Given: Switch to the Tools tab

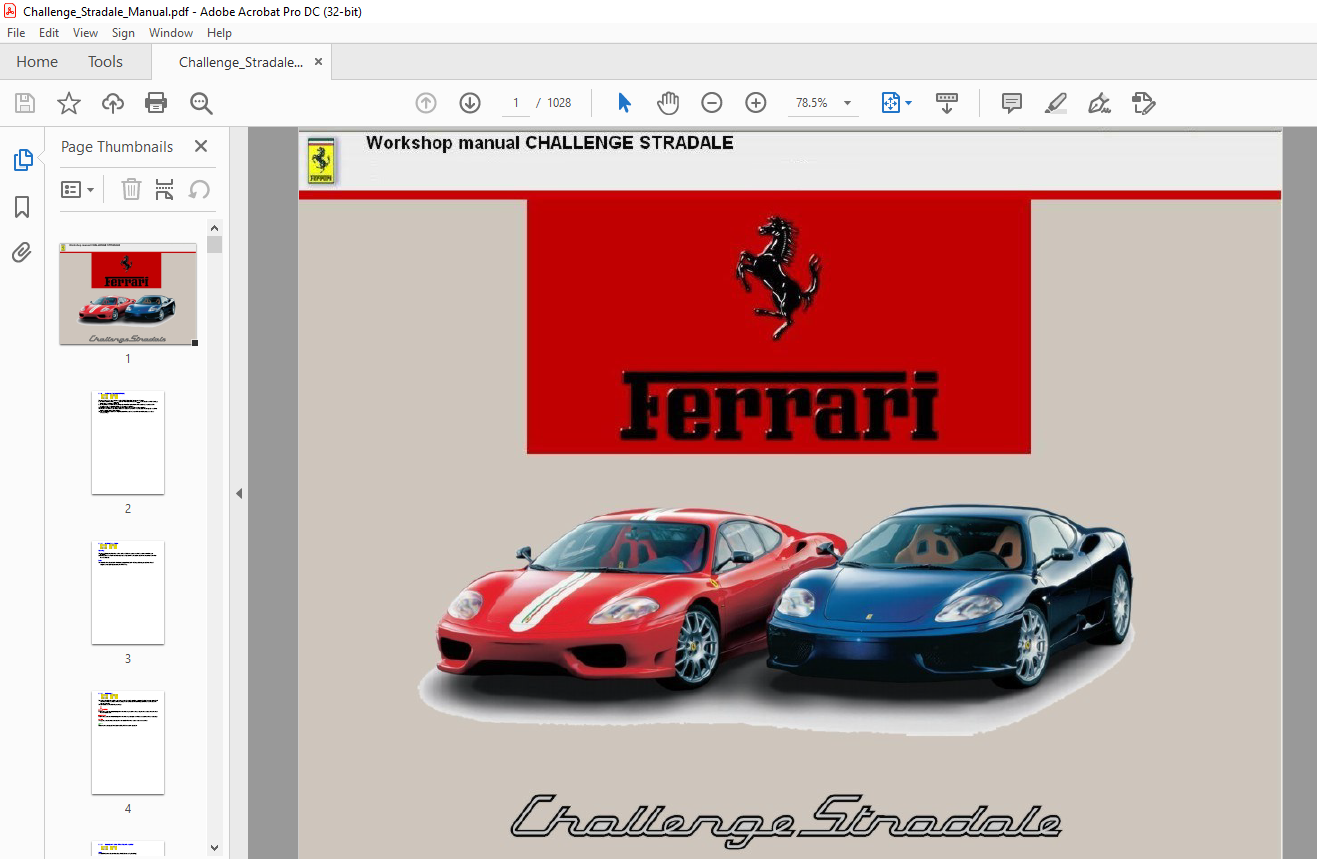Looking at the screenshot, I should click(x=105, y=62).
